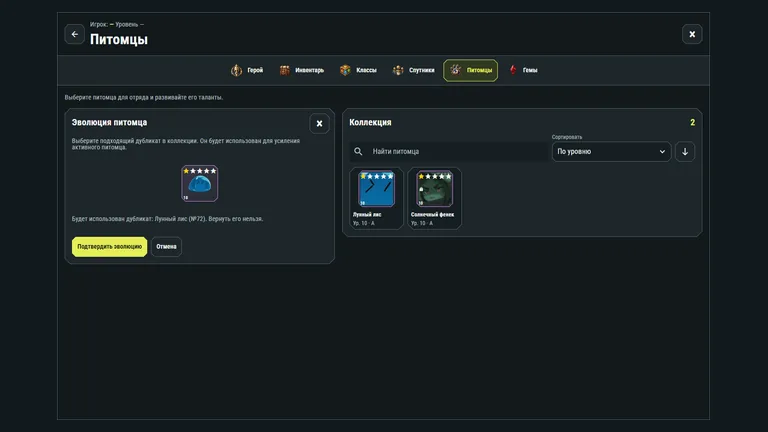Viewport: 768px width, 432px height.
Task: Click the Коллекция heading
Action: [370, 122]
